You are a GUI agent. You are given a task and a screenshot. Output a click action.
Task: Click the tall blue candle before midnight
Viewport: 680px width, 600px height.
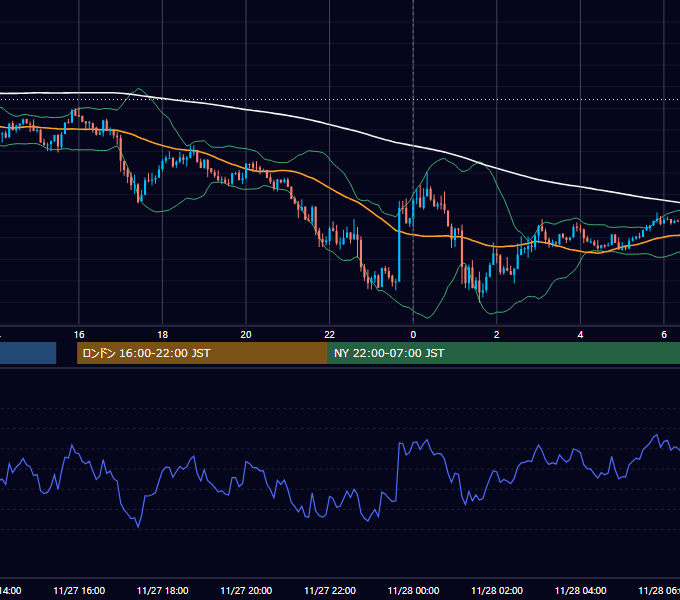tap(399, 241)
